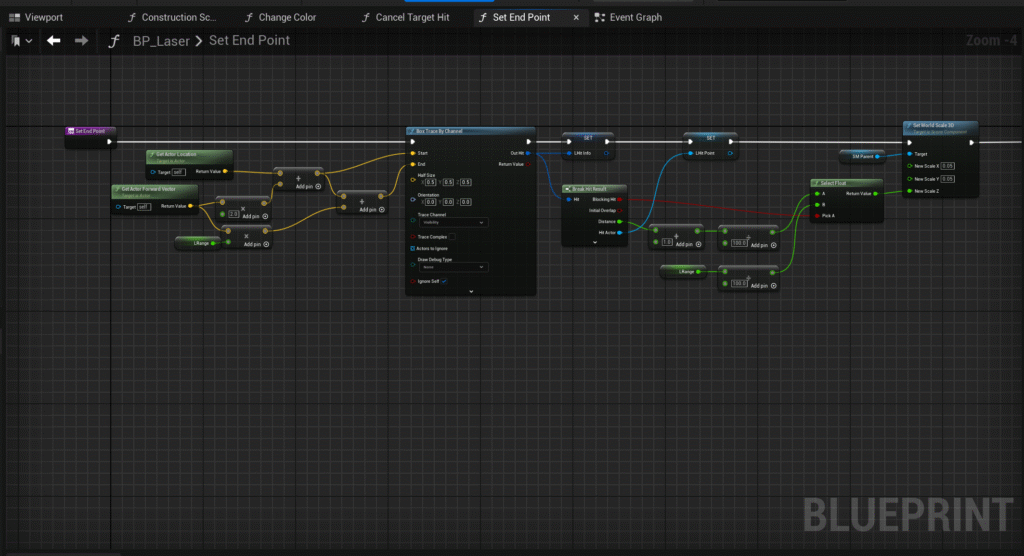Click the BP_Laser breadcrumb link
The image size is (1024, 556).
161,41
